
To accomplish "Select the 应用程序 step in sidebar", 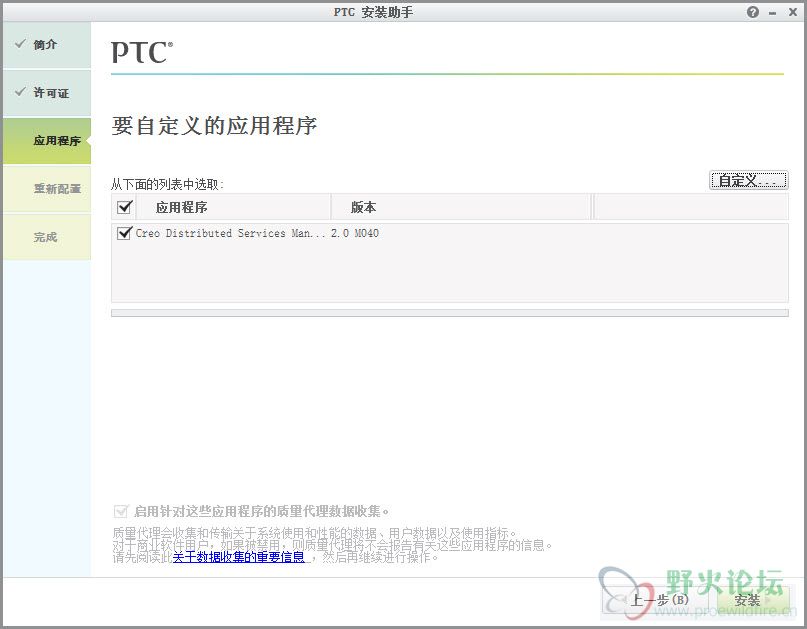I will [47, 141].
